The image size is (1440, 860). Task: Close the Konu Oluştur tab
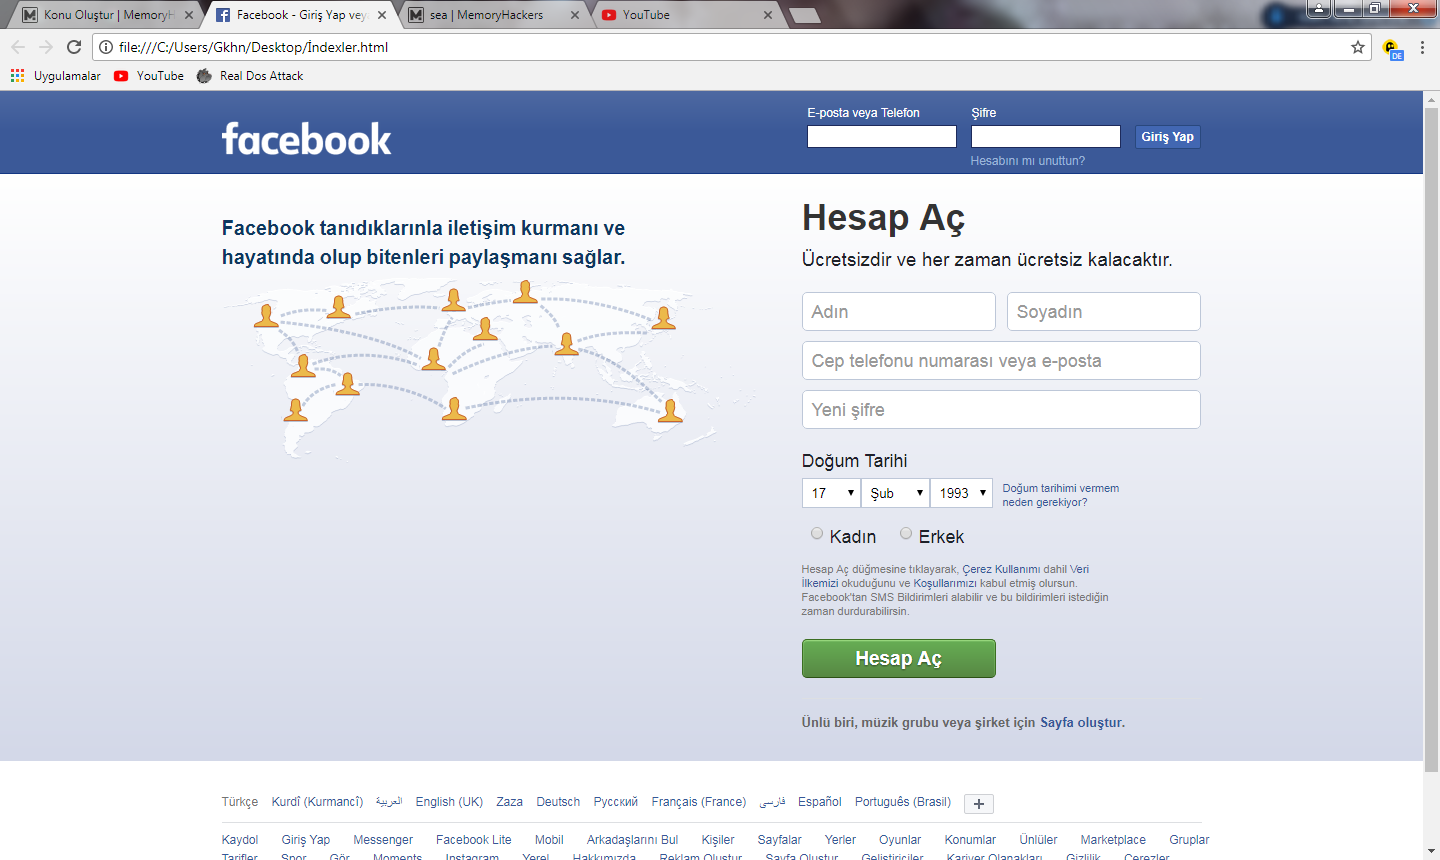(189, 15)
